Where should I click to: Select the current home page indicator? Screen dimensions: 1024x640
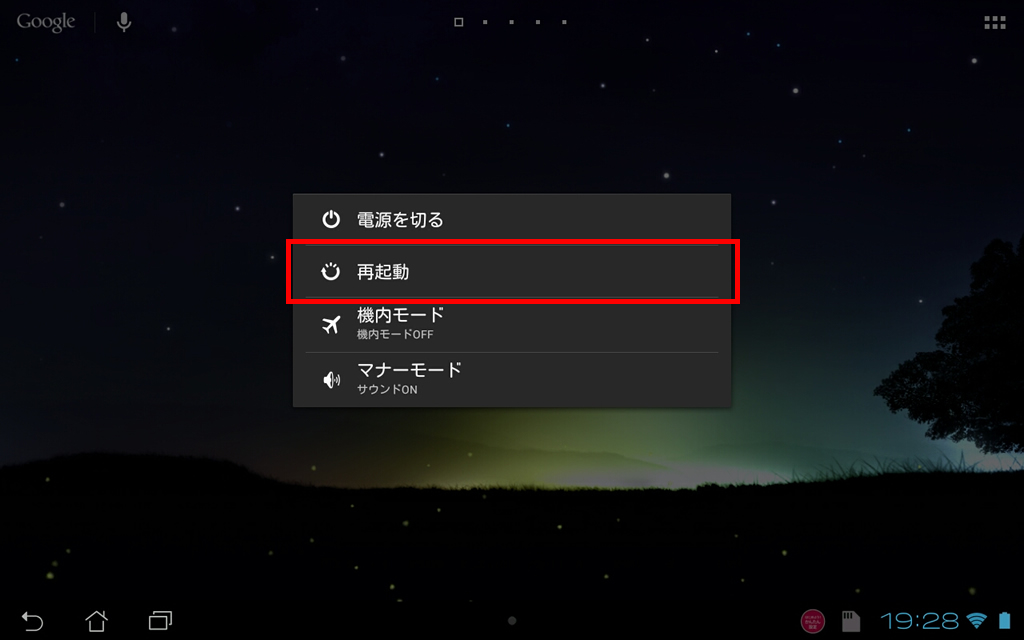pyautogui.click(x=458, y=22)
